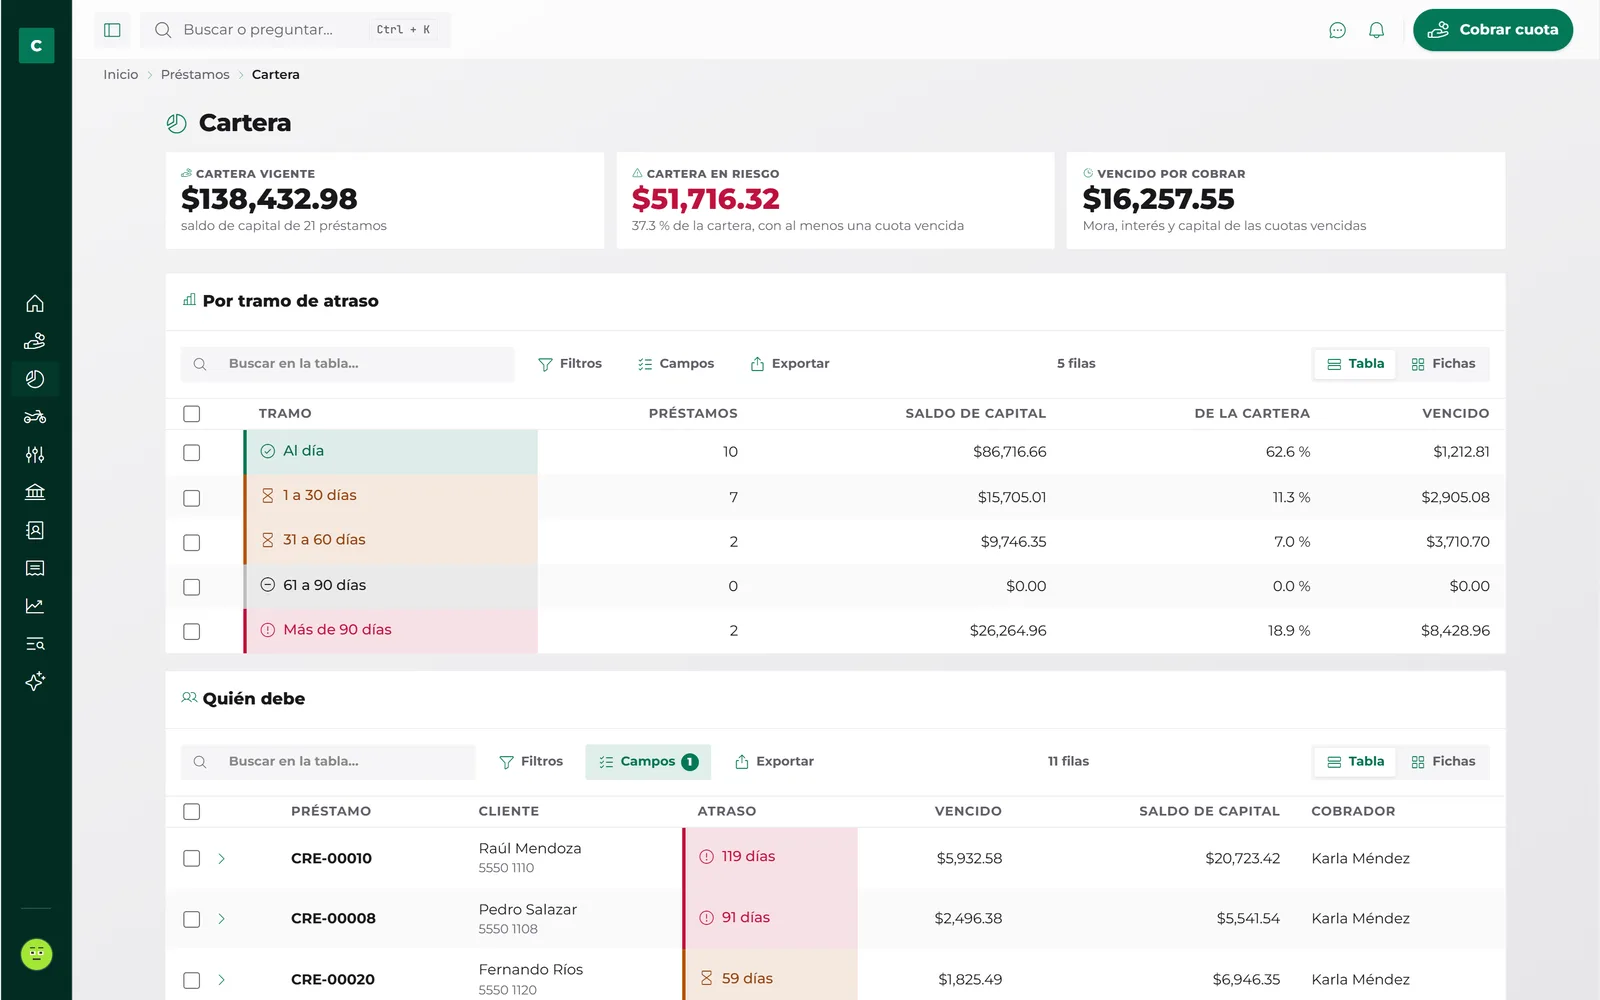Select the pie chart Cartera sidebar icon
Image resolution: width=1600 pixels, height=1000 pixels.
click(35, 379)
